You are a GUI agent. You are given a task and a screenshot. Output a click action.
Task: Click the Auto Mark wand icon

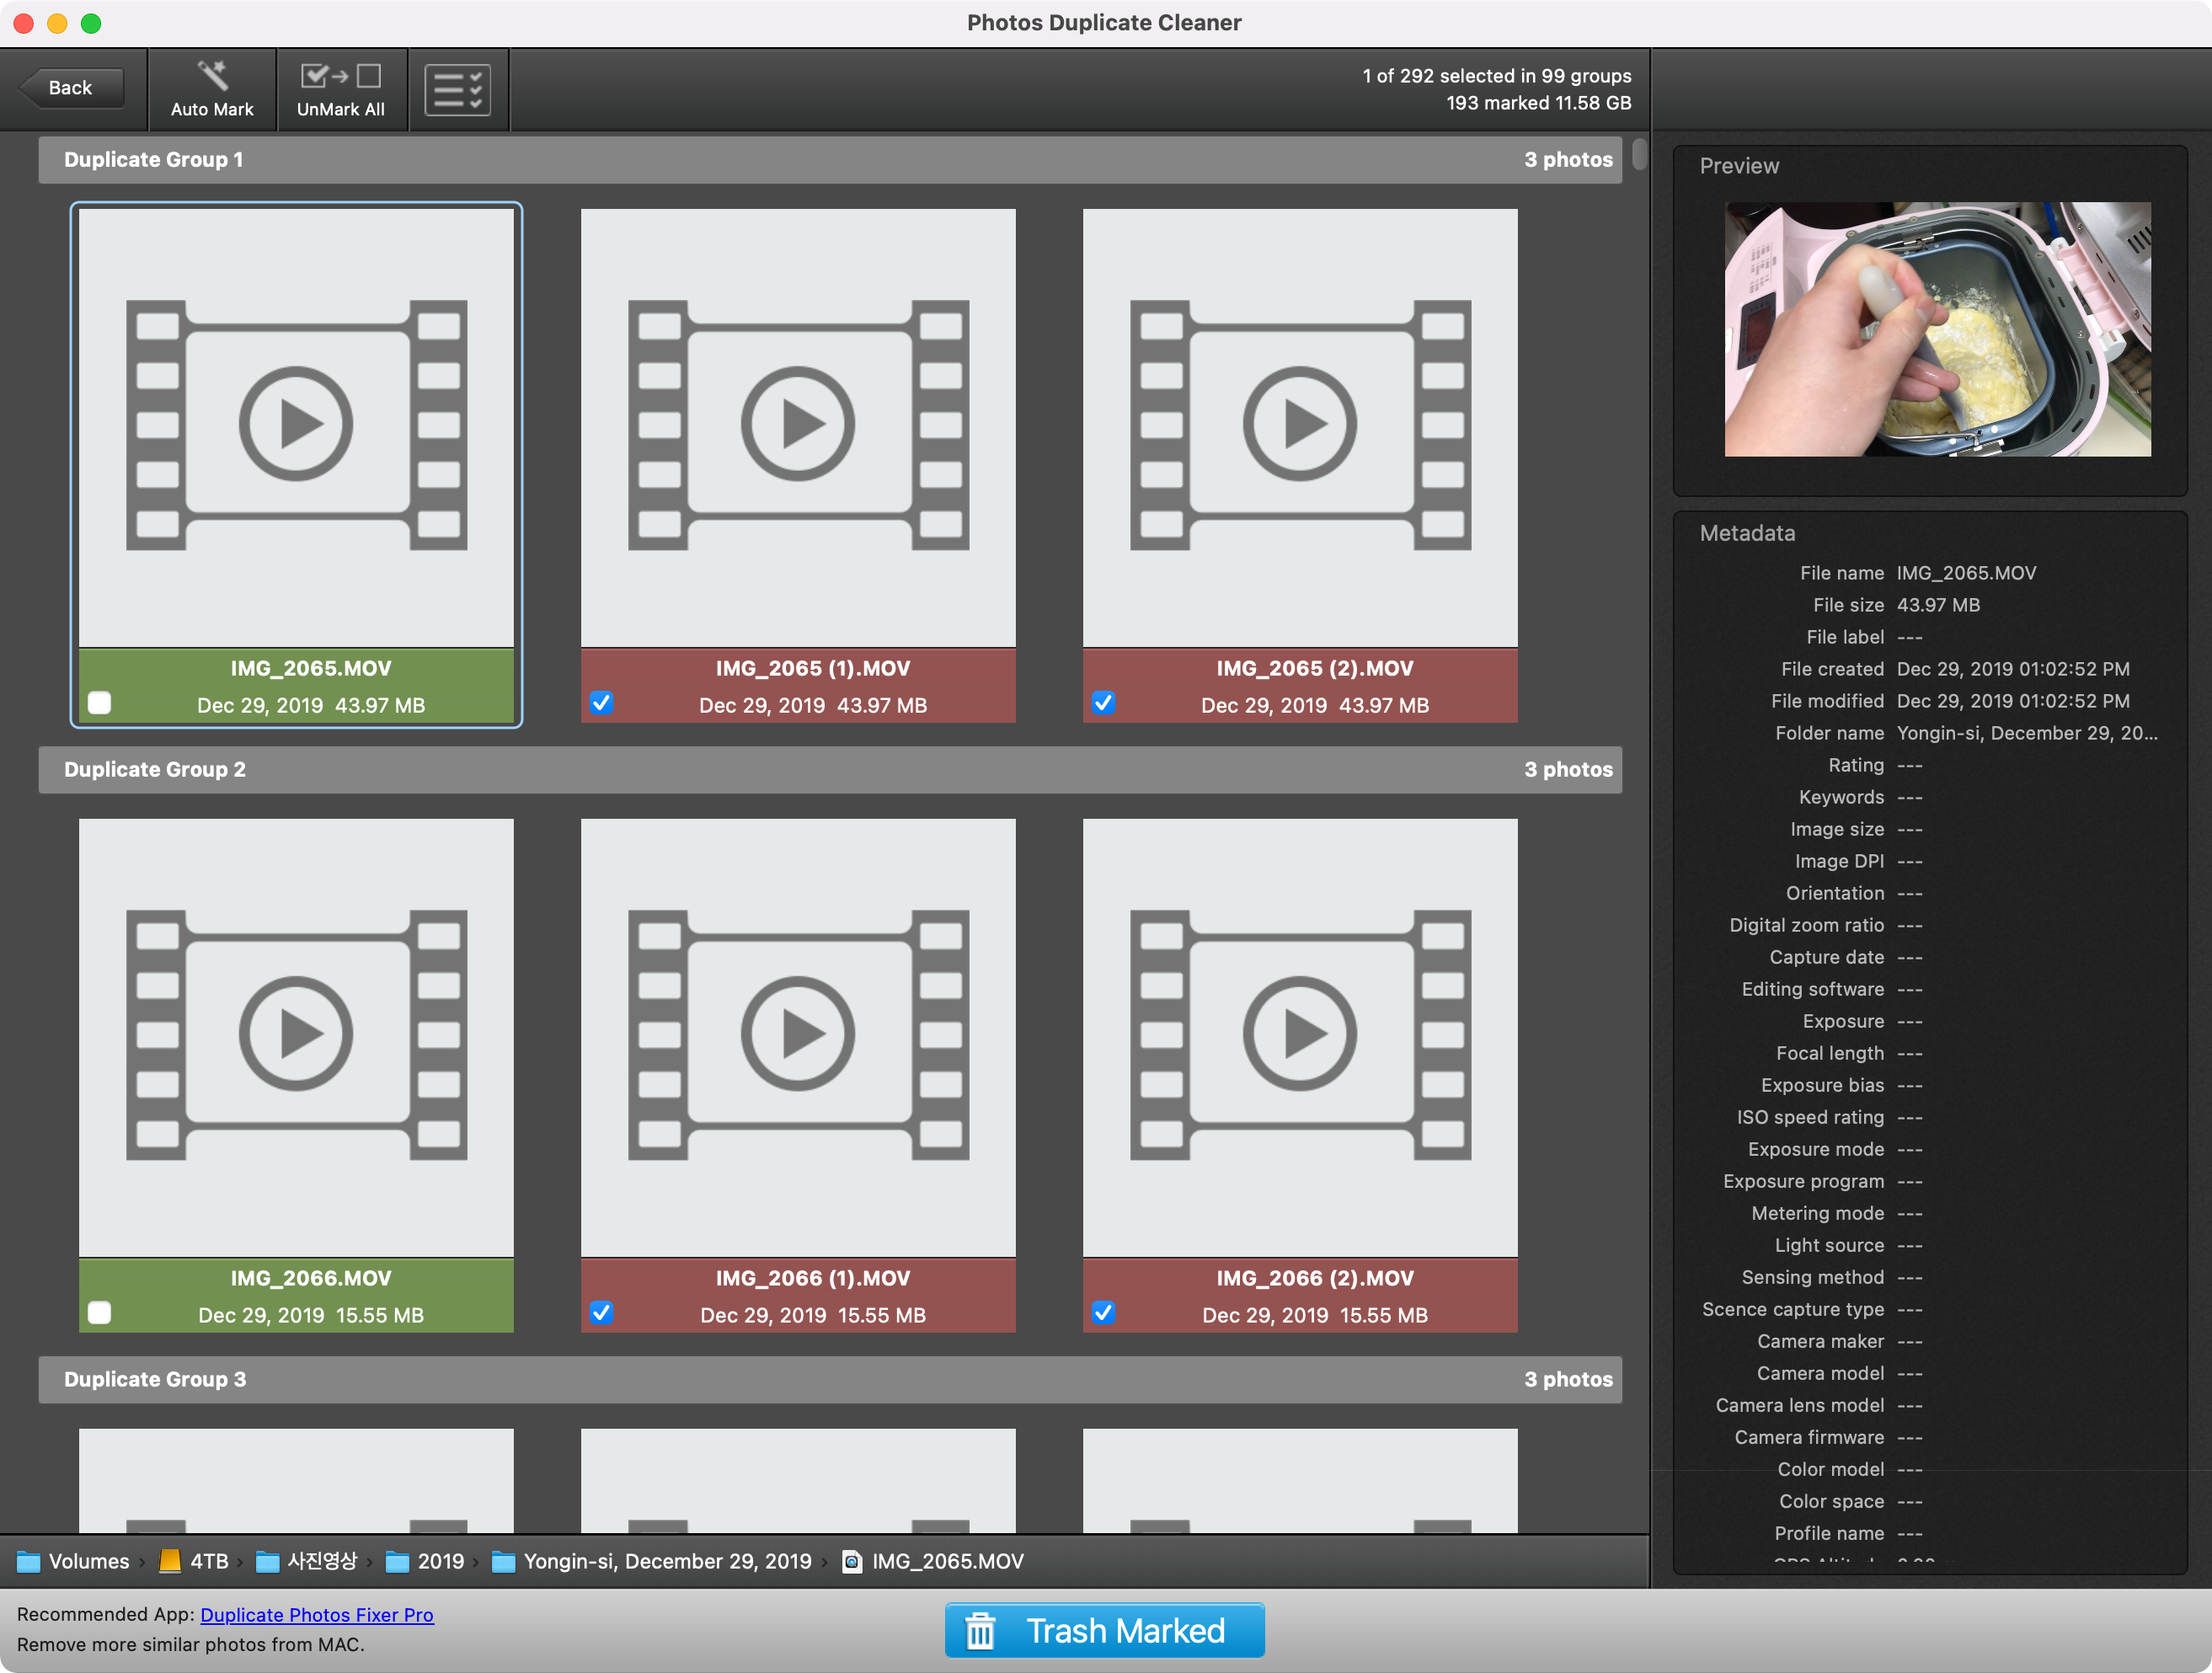[x=212, y=75]
